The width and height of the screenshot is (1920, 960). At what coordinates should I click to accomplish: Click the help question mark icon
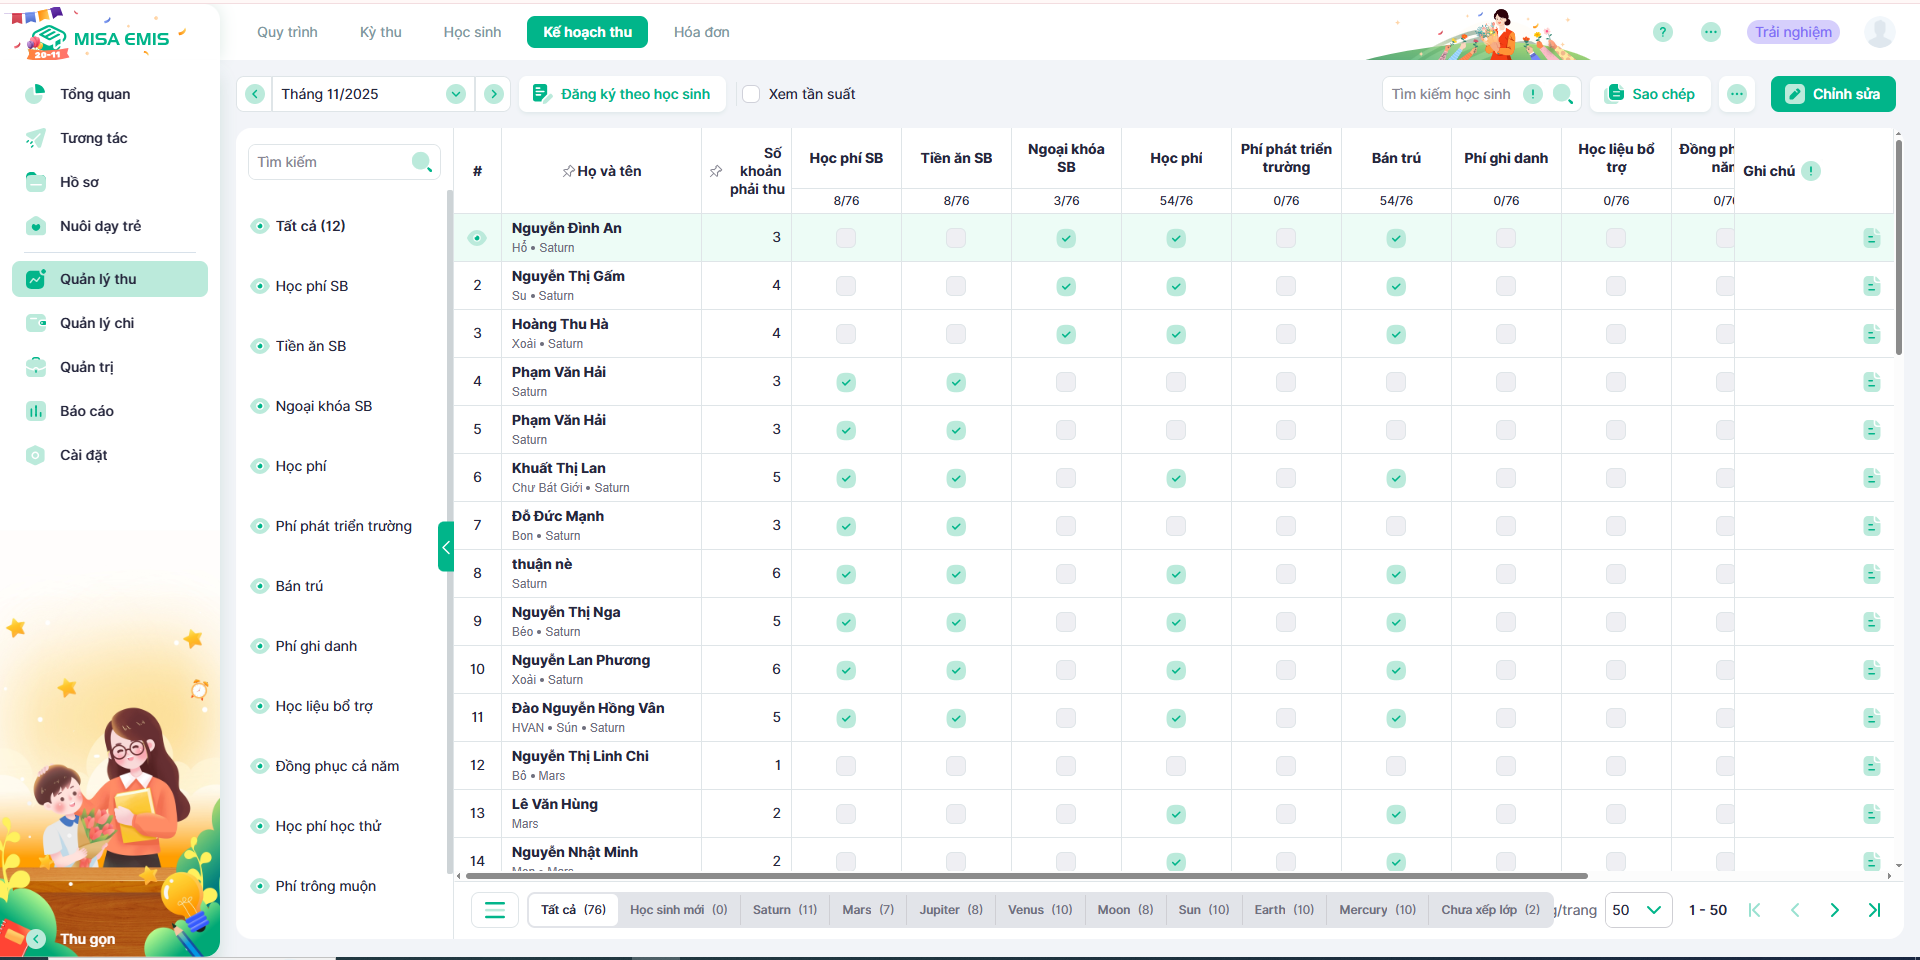point(1662,32)
